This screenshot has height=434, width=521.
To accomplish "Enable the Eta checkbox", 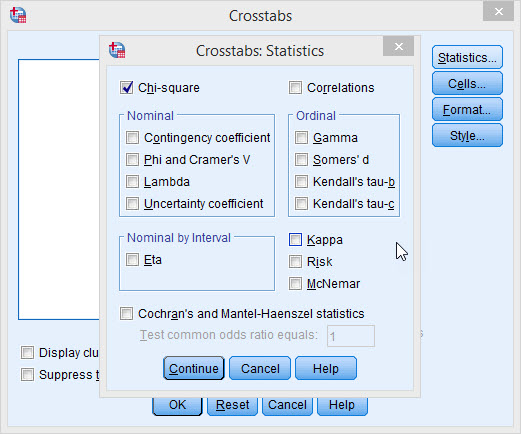I will (132, 259).
